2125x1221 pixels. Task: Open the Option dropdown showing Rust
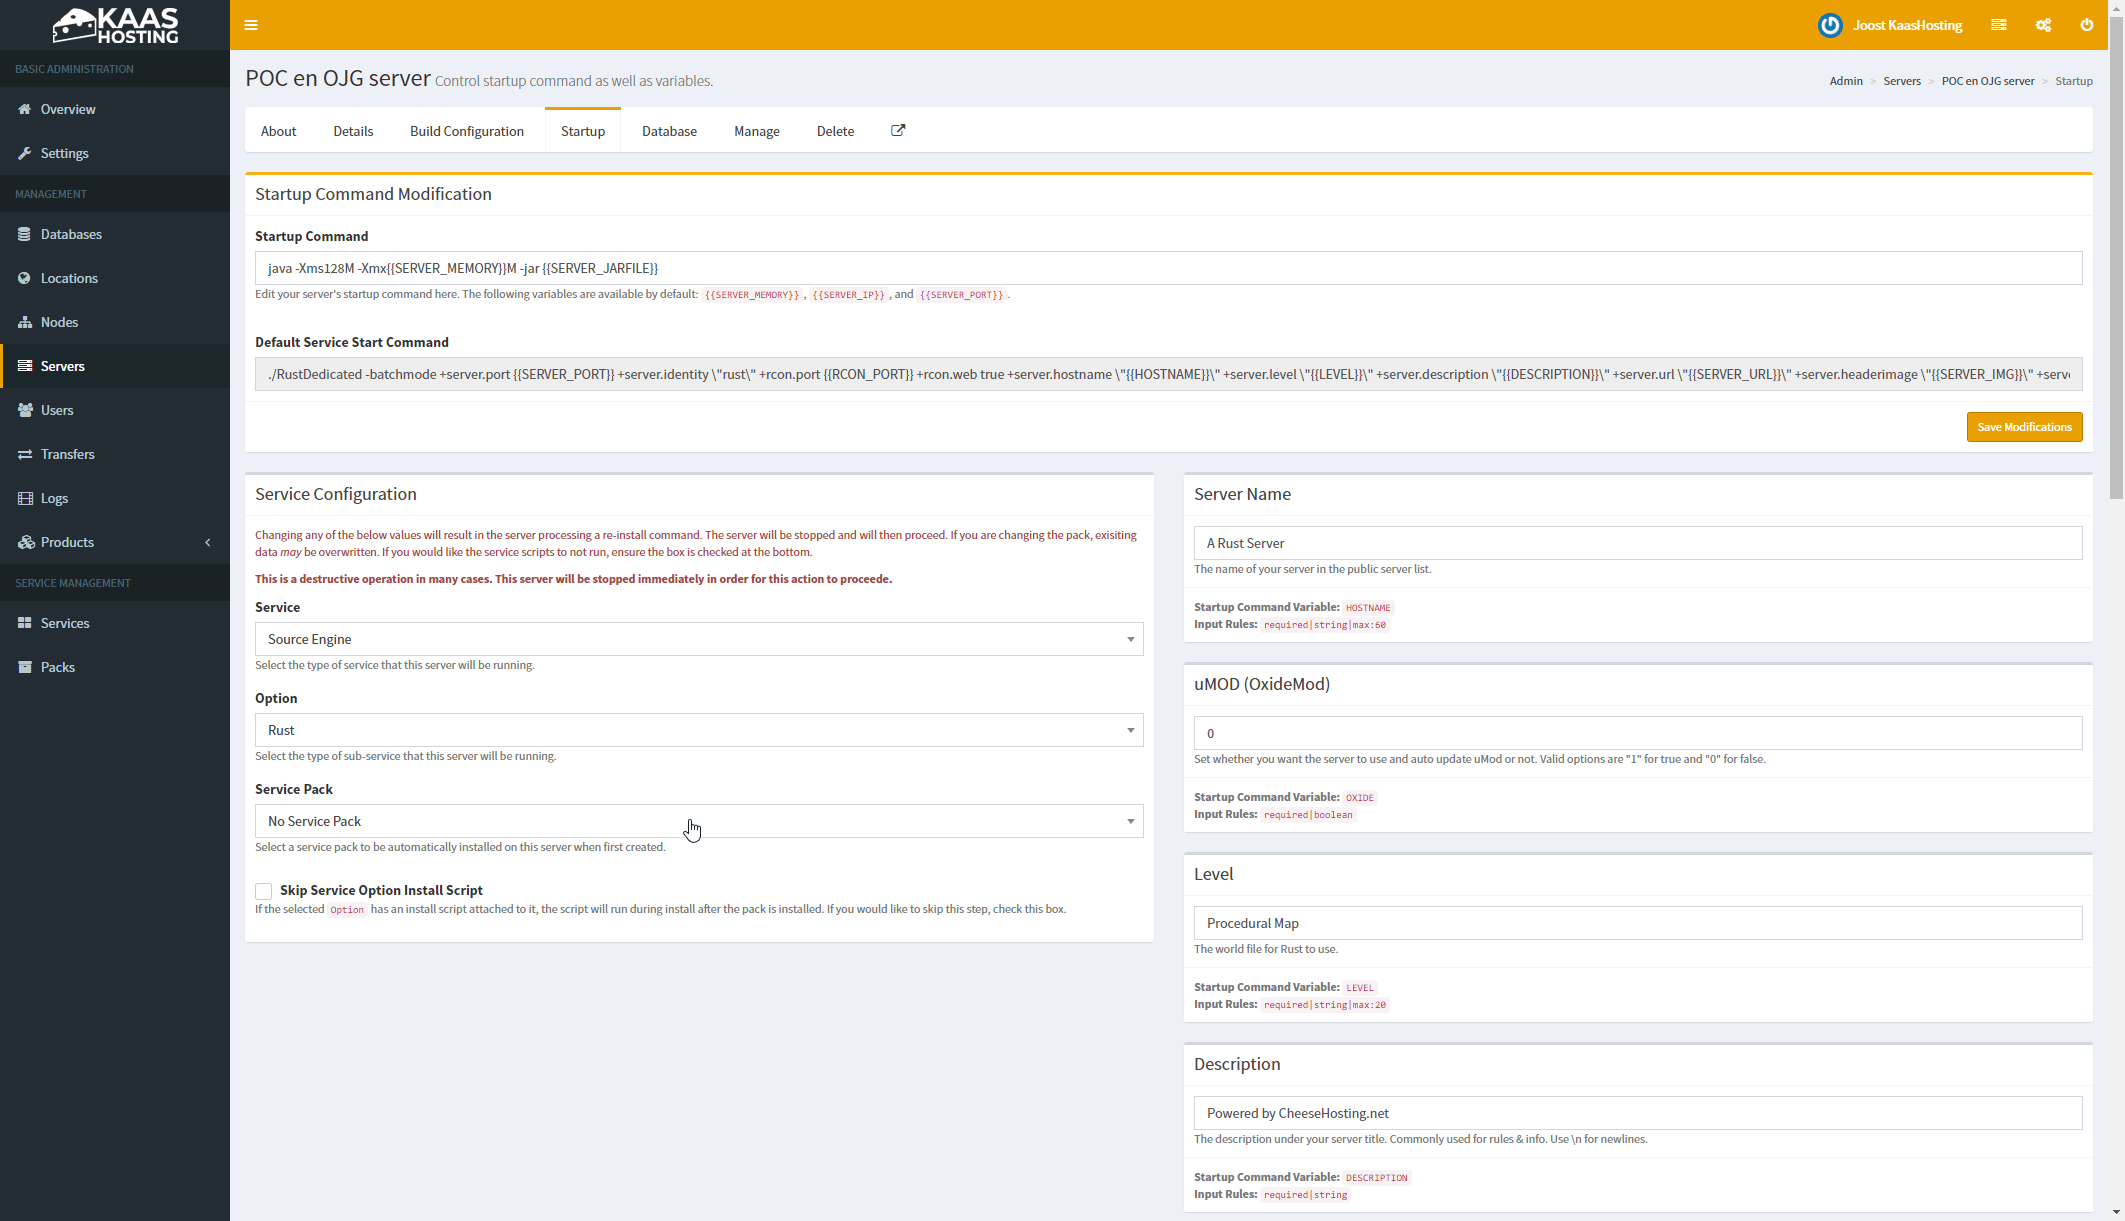pyautogui.click(x=698, y=730)
